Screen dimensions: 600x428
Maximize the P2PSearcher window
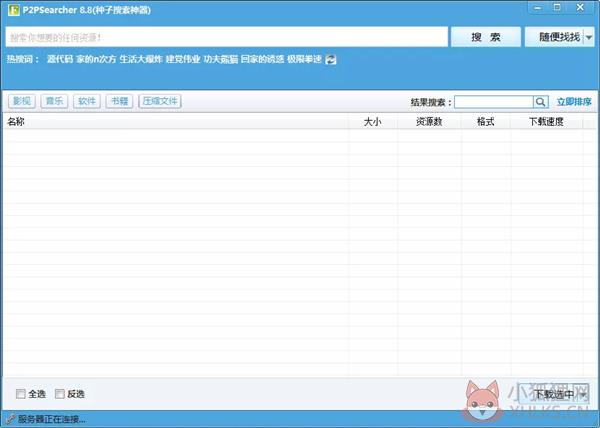(558, 8)
